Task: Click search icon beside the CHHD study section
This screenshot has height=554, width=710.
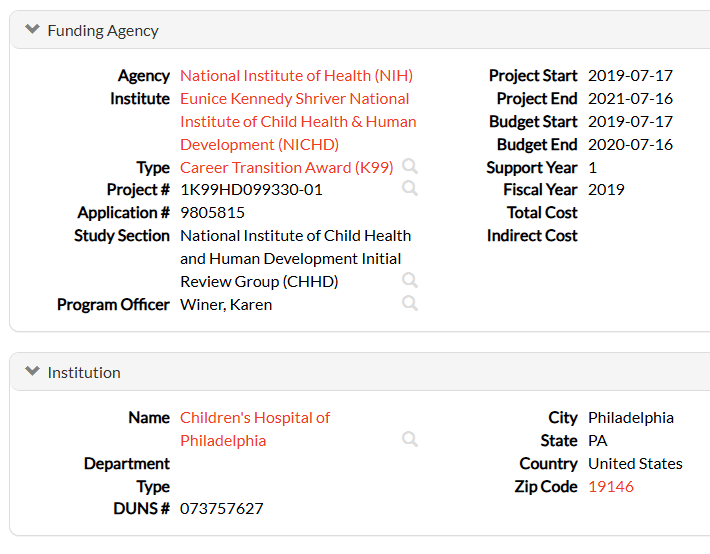Action: [x=410, y=280]
